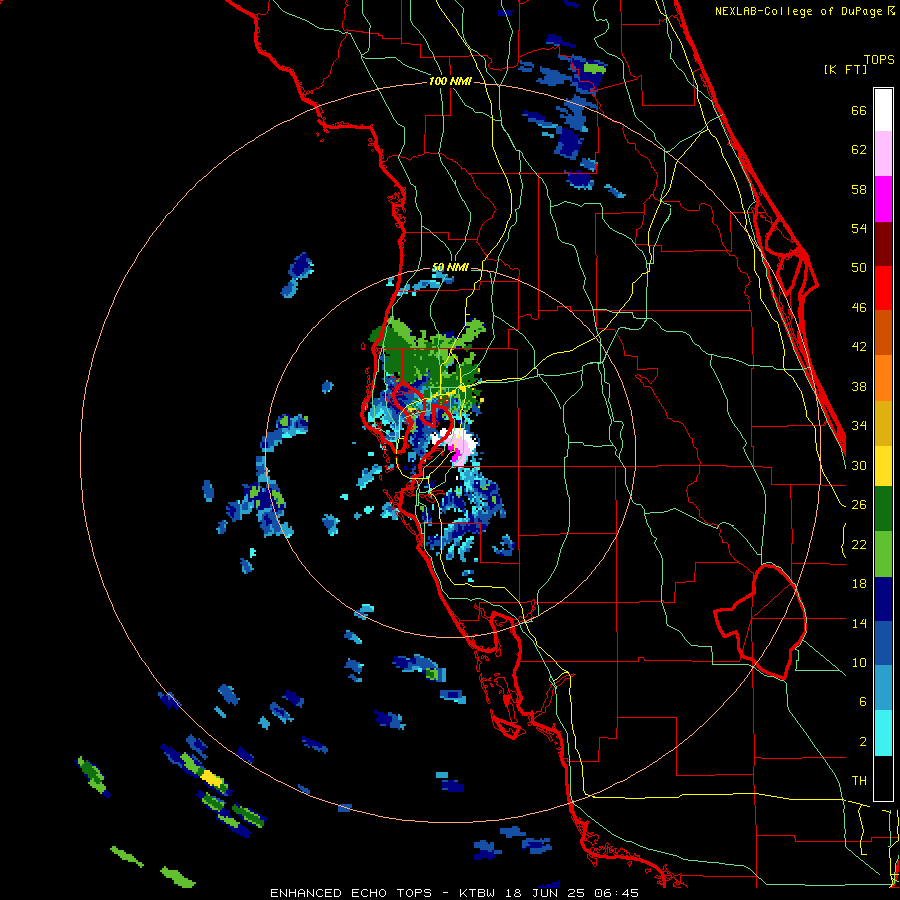Click the 26 legend value label
900x900 pixels.
click(859, 505)
